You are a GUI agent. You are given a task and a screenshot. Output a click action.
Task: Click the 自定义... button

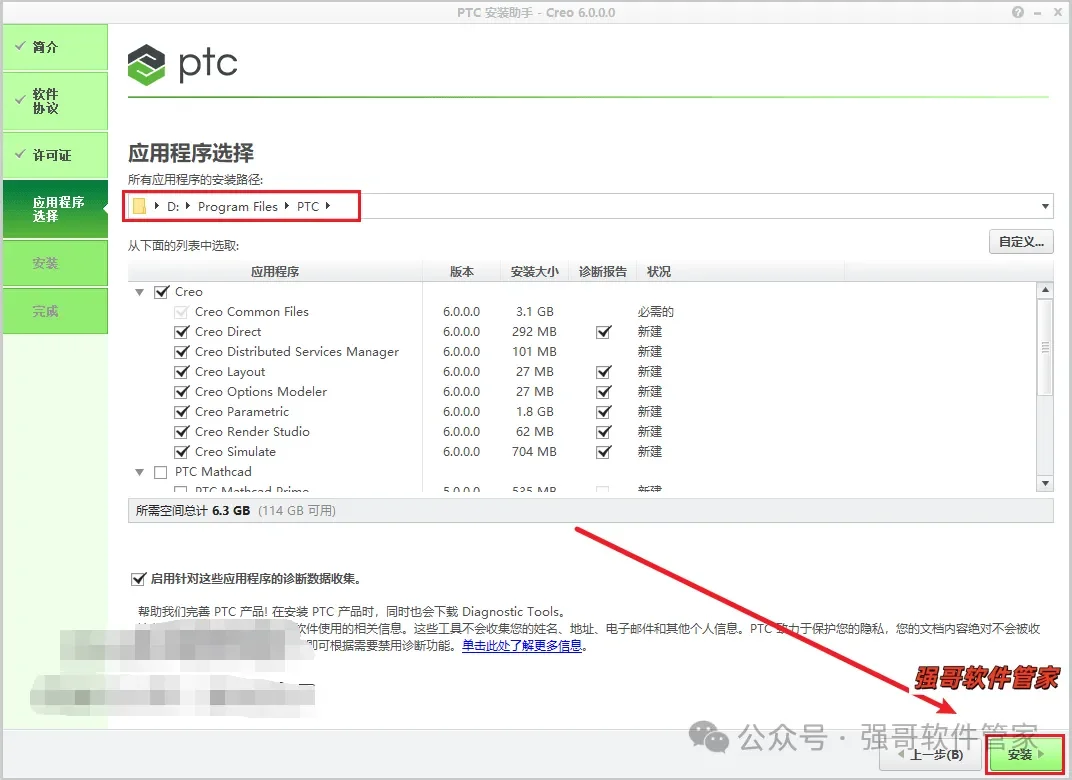[1021, 242]
